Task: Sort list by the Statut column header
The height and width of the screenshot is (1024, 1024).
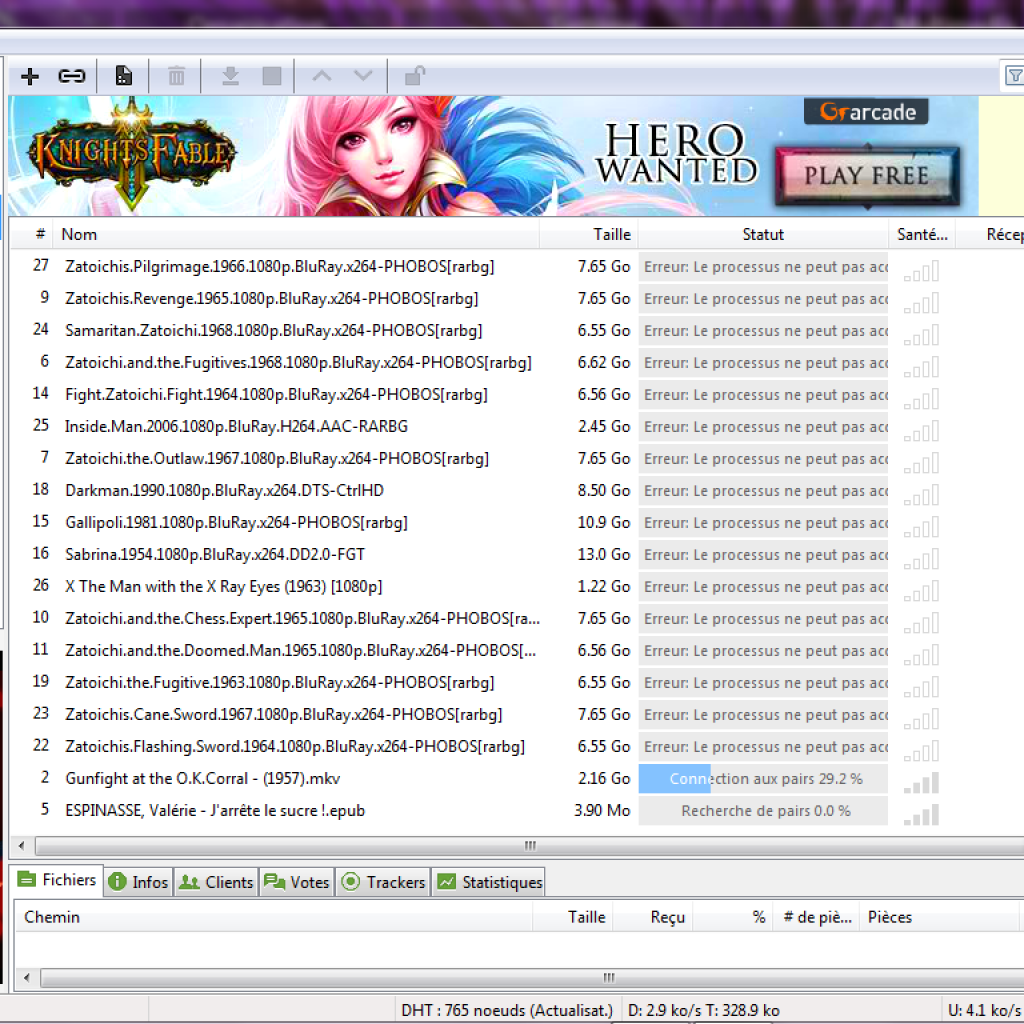Action: point(763,234)
